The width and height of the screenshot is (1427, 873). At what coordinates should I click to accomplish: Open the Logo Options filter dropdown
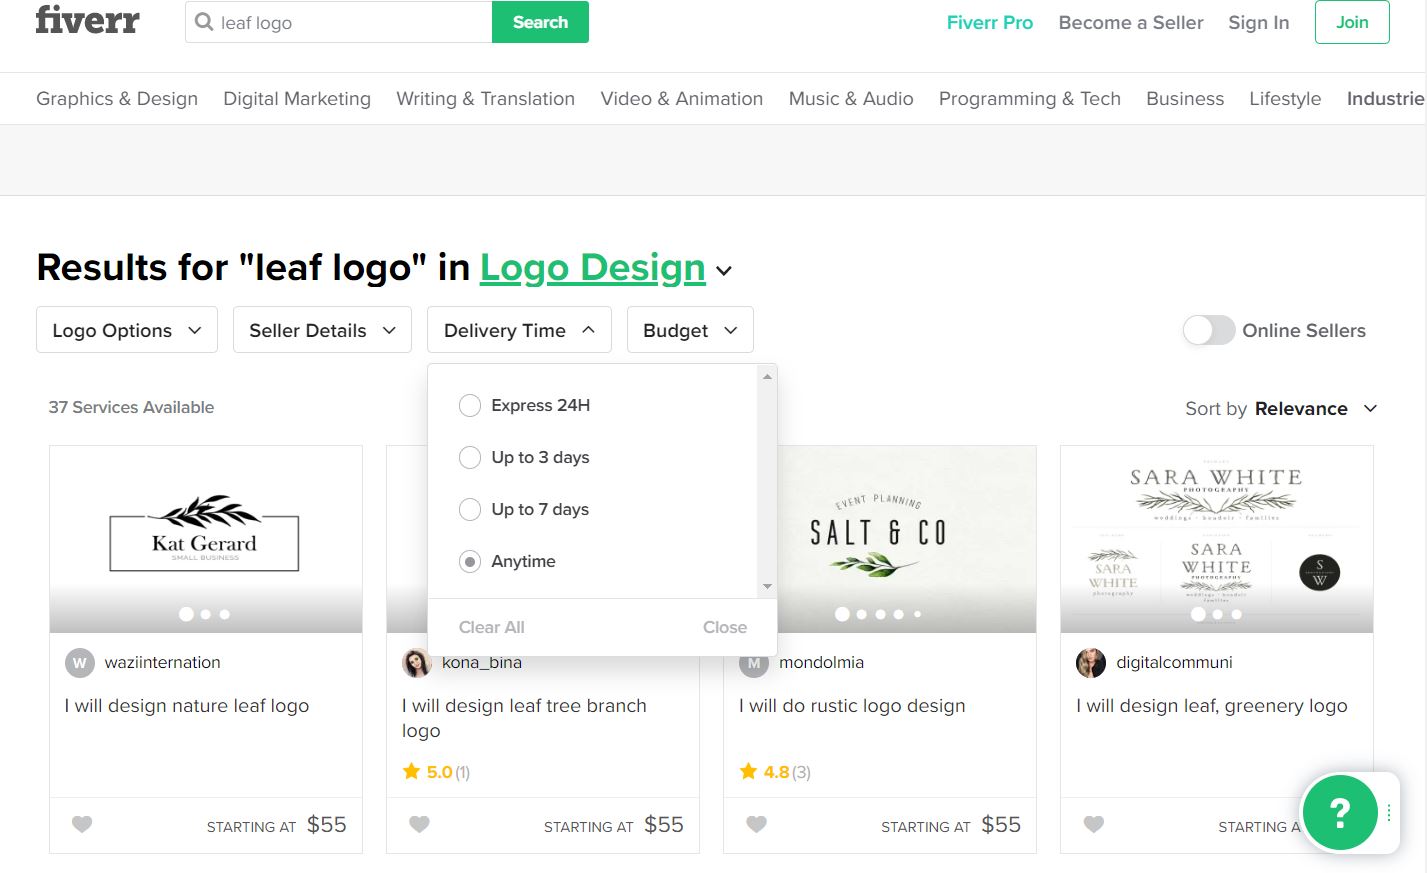coord(127,330)
